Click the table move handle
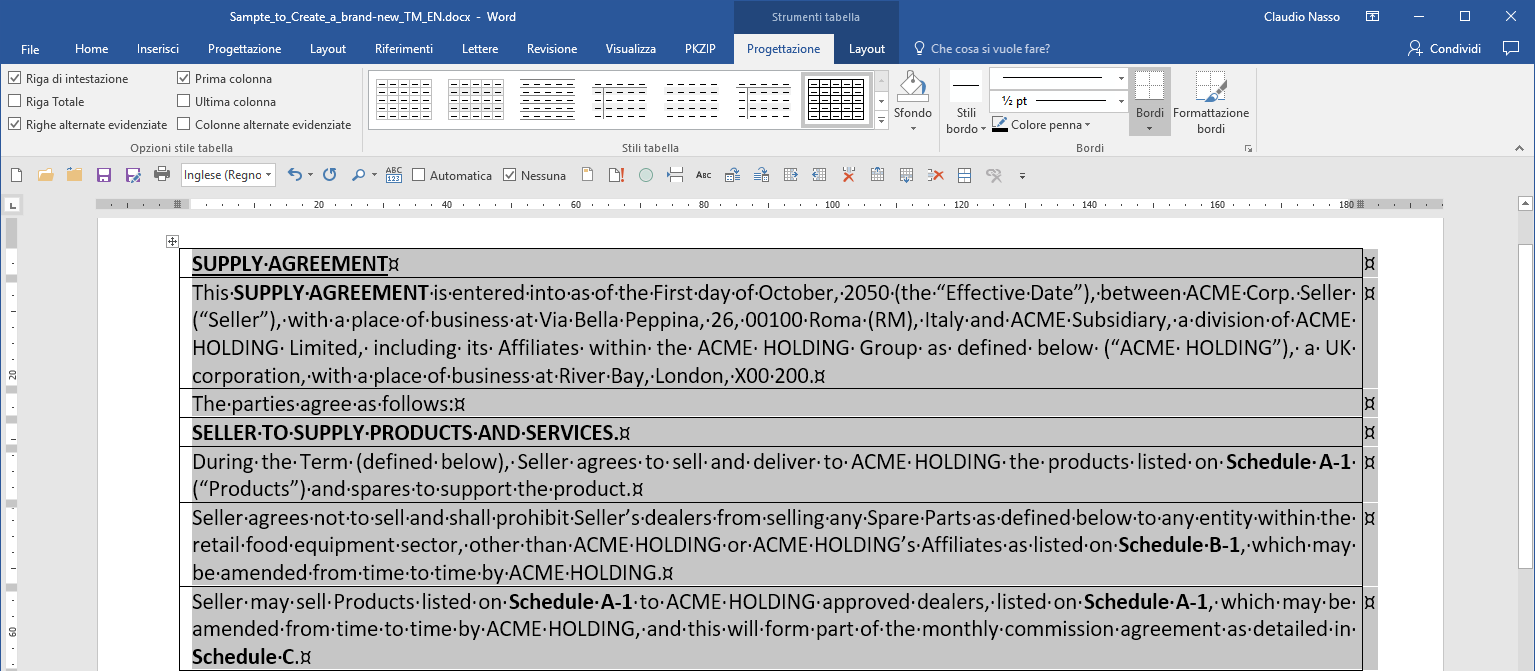 [x=172, y=241]
